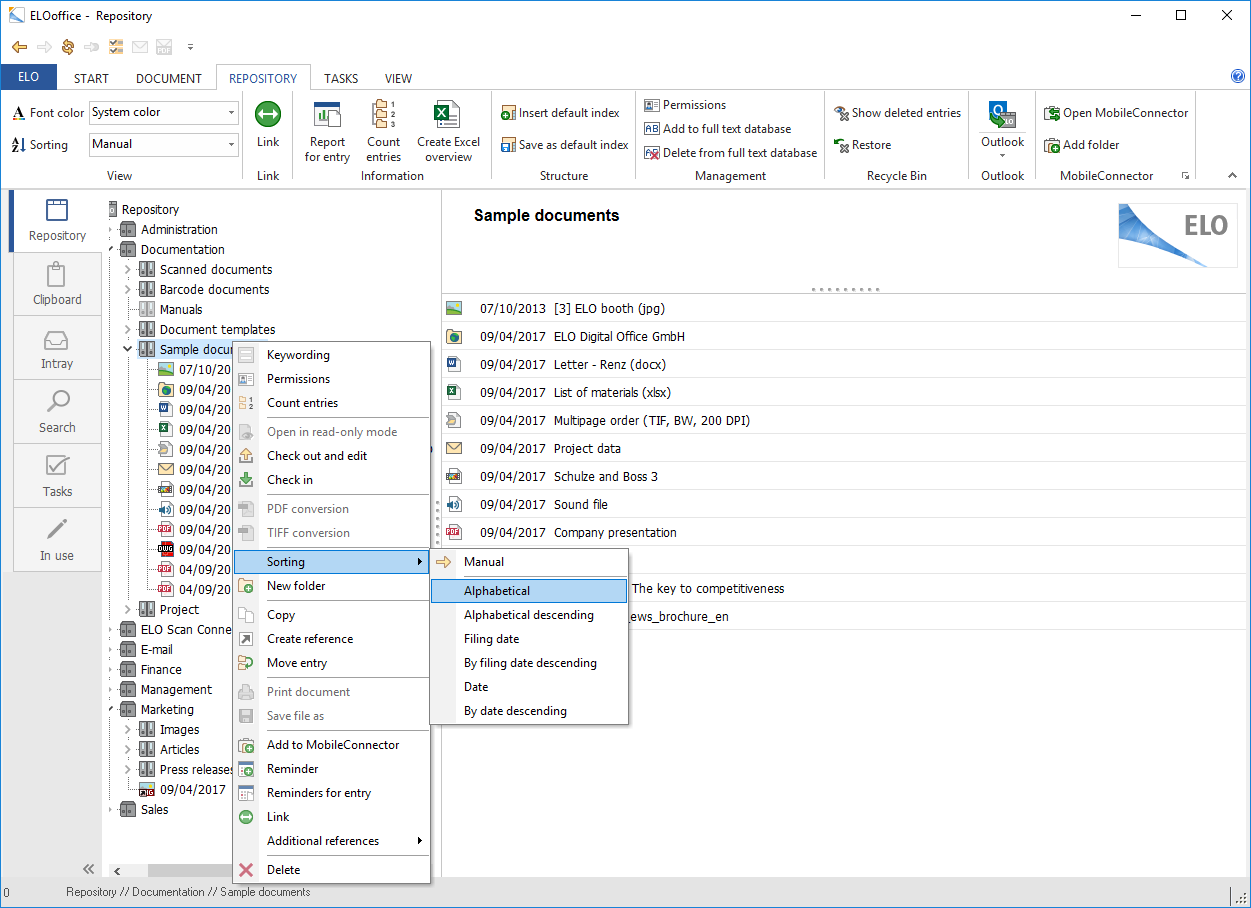
Task: Click the Link ribbon icon
Action: tap(267, 126)
